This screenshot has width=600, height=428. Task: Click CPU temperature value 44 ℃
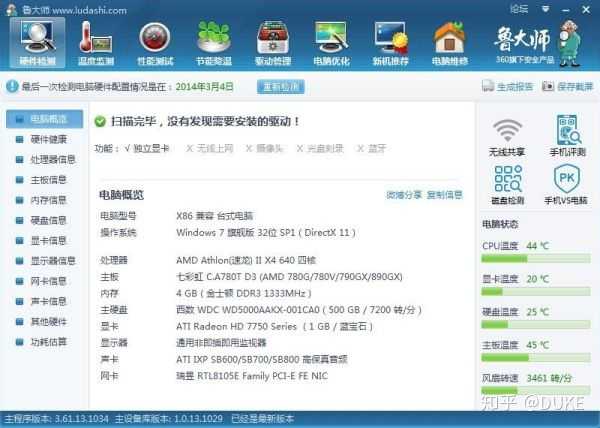(x=538, y=246)
